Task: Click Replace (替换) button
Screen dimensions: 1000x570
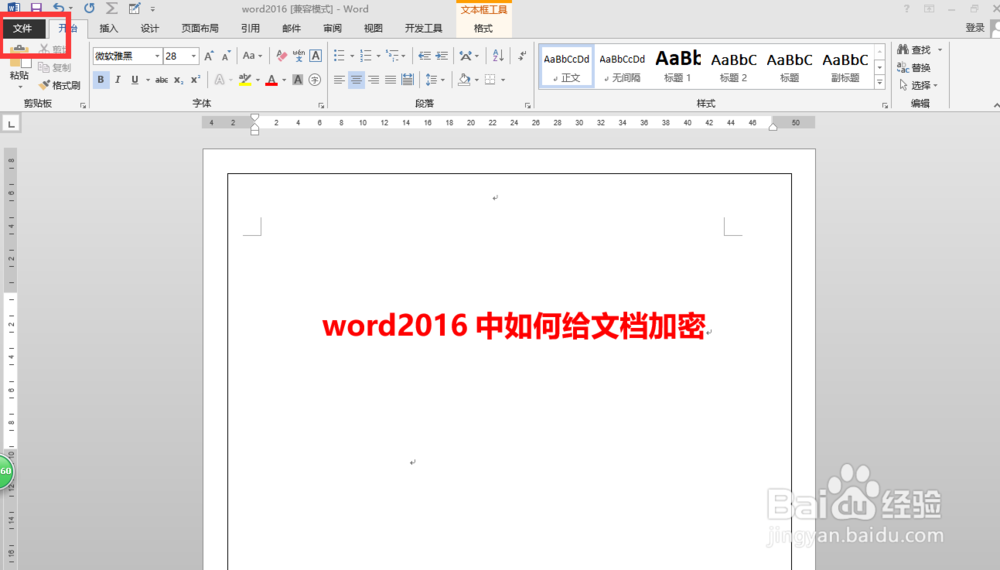Action: point(914,68)
